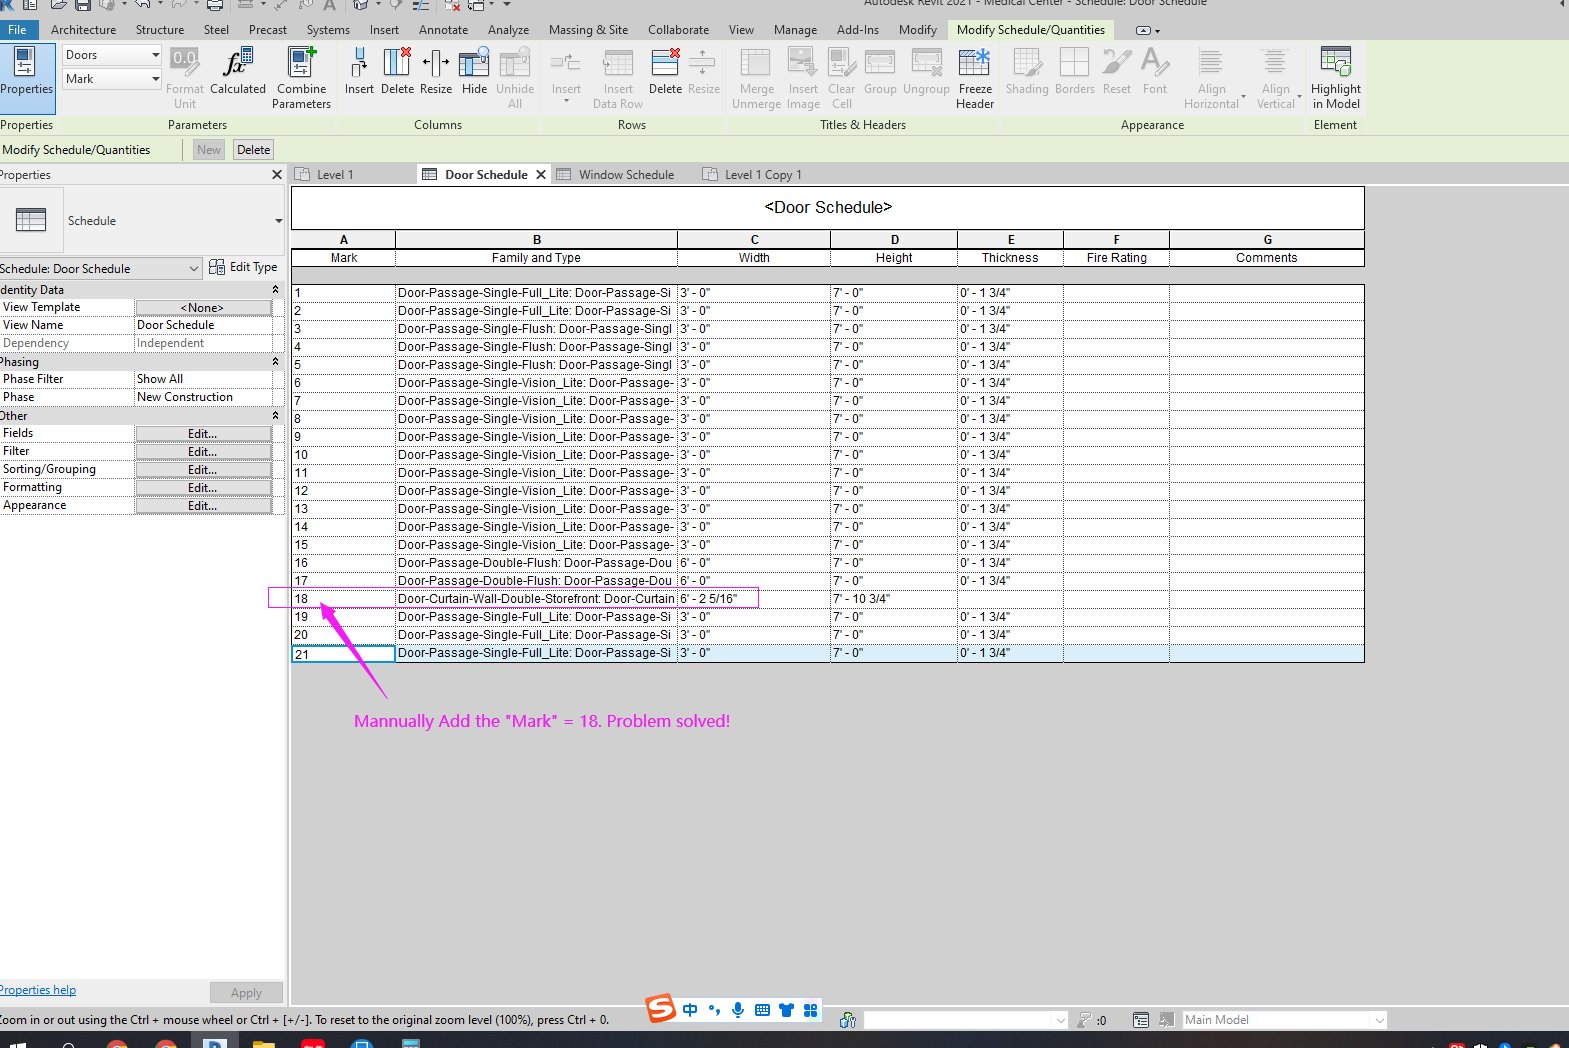Screen dimensions: 1569x1048
Task: Open the Annotate ribbon tab
Action: click(x=443, y=30)
